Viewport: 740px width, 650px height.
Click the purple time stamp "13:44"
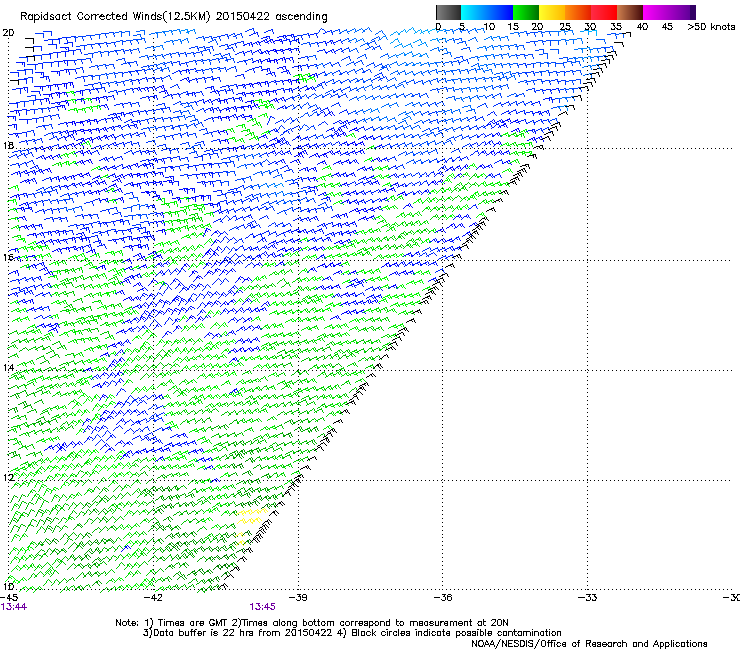point(14,607)
